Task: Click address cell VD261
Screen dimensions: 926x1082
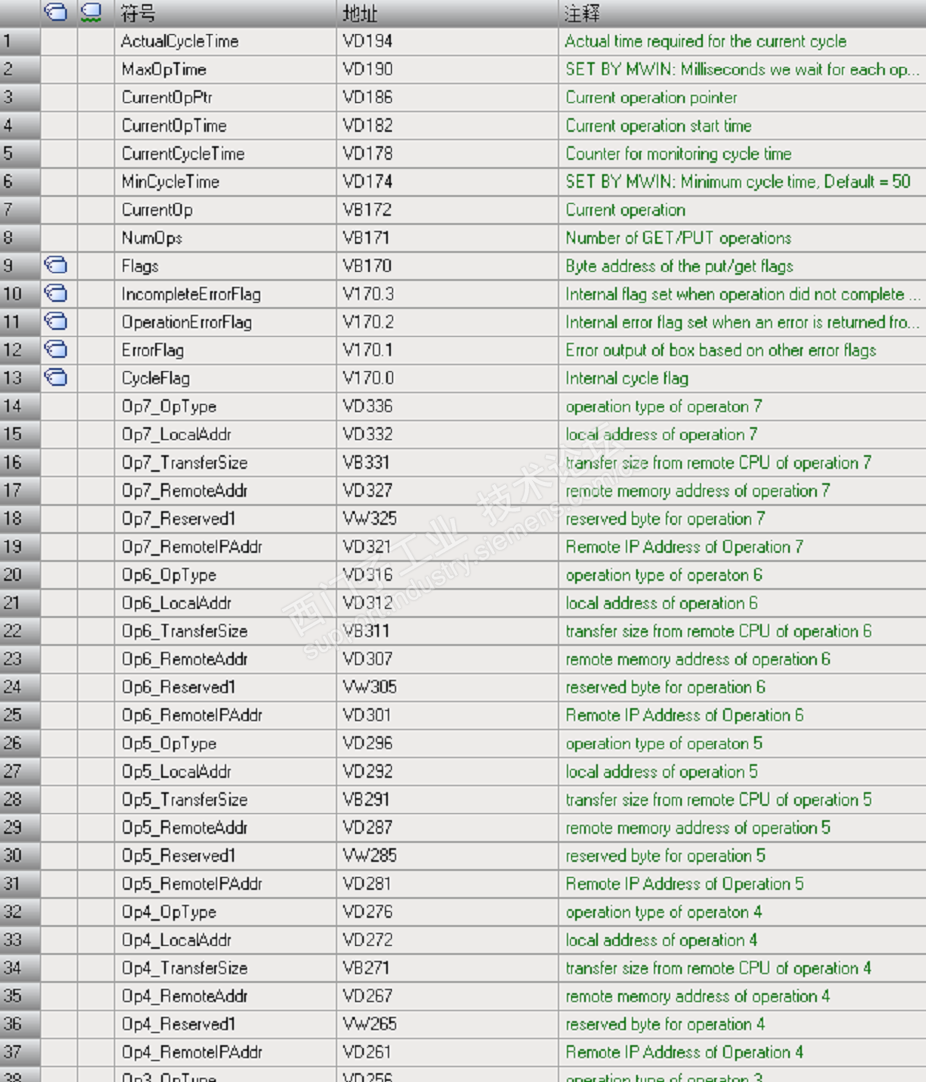Action: click(448, 1052)
